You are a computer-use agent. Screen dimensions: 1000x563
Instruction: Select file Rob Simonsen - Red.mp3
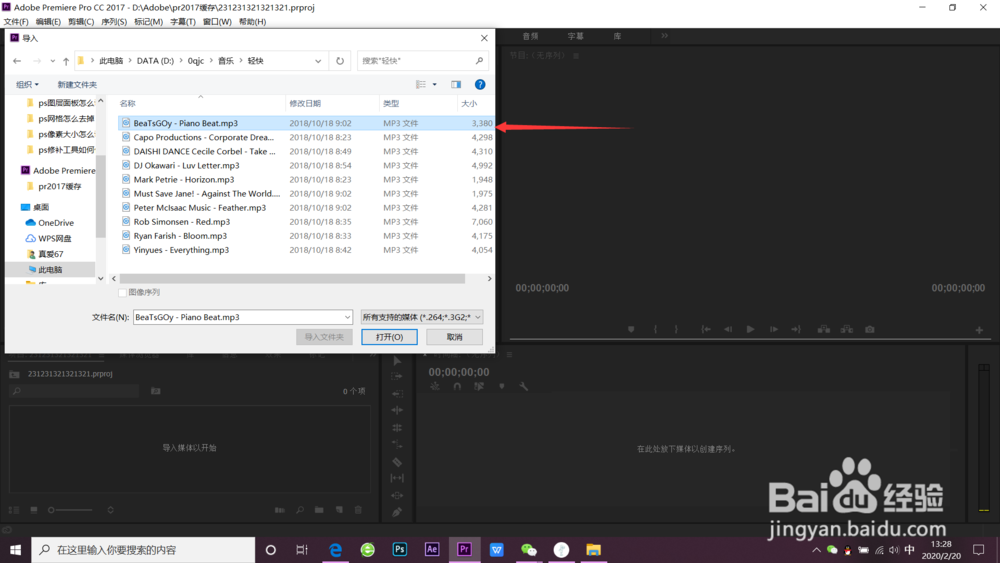(x=182, y=222)
